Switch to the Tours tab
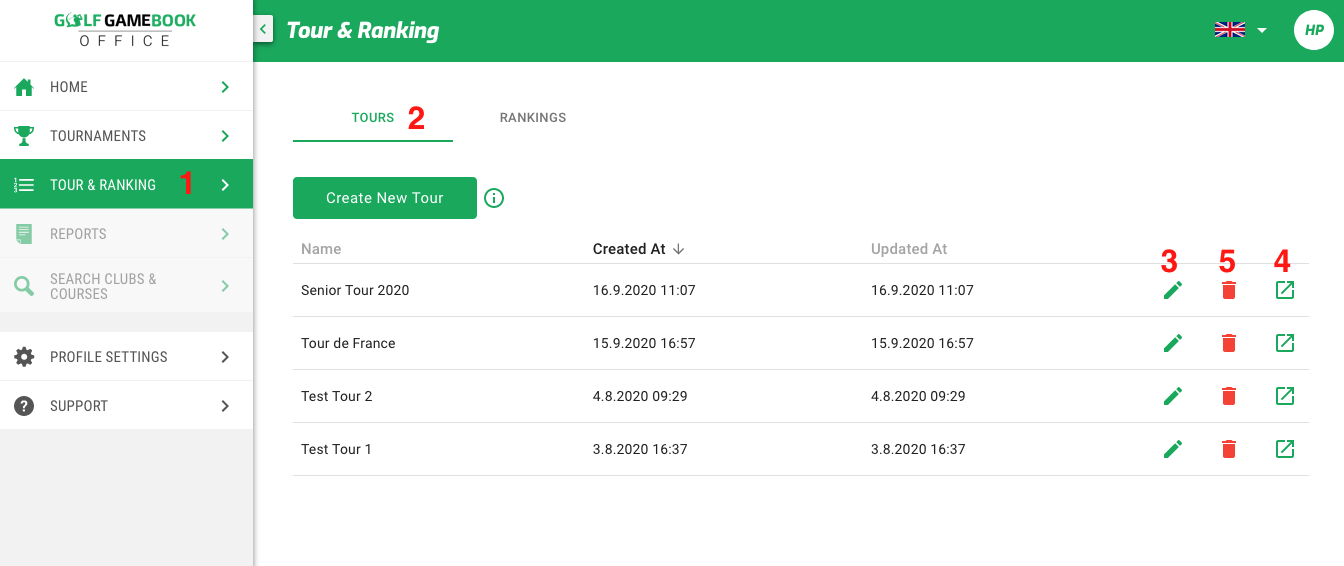Image resolution: width=1344 pixels, height=566 pixels. pyautogui.click(x=373, y=118)
